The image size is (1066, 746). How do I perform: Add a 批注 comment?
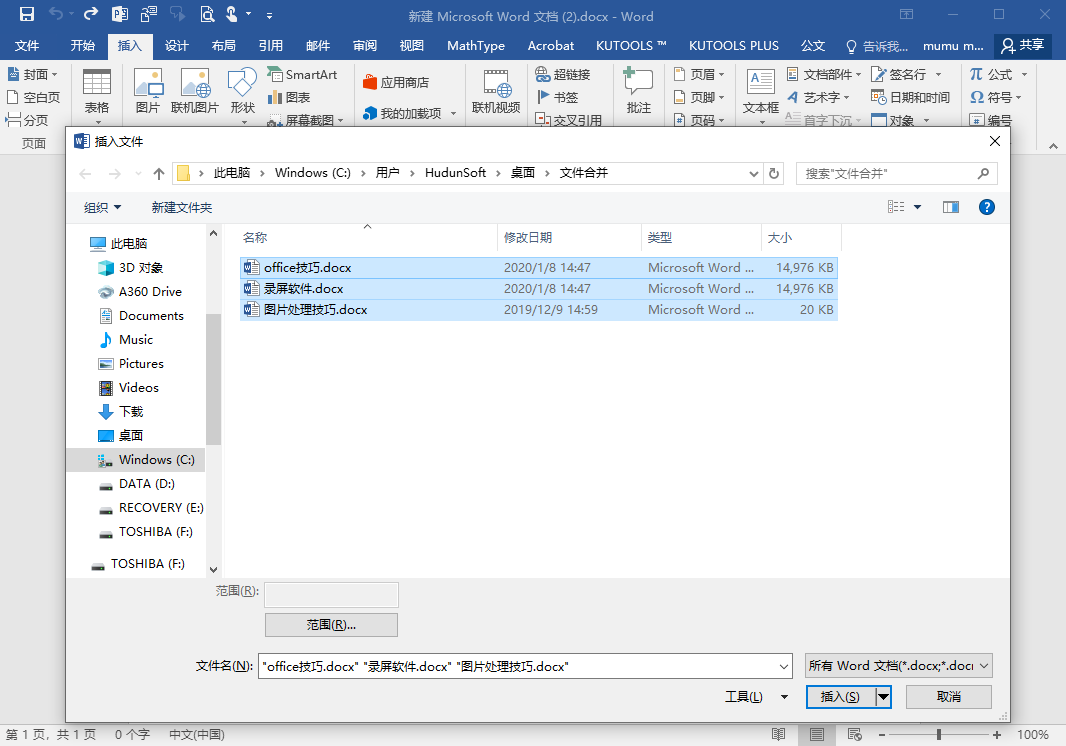point(638,92)
